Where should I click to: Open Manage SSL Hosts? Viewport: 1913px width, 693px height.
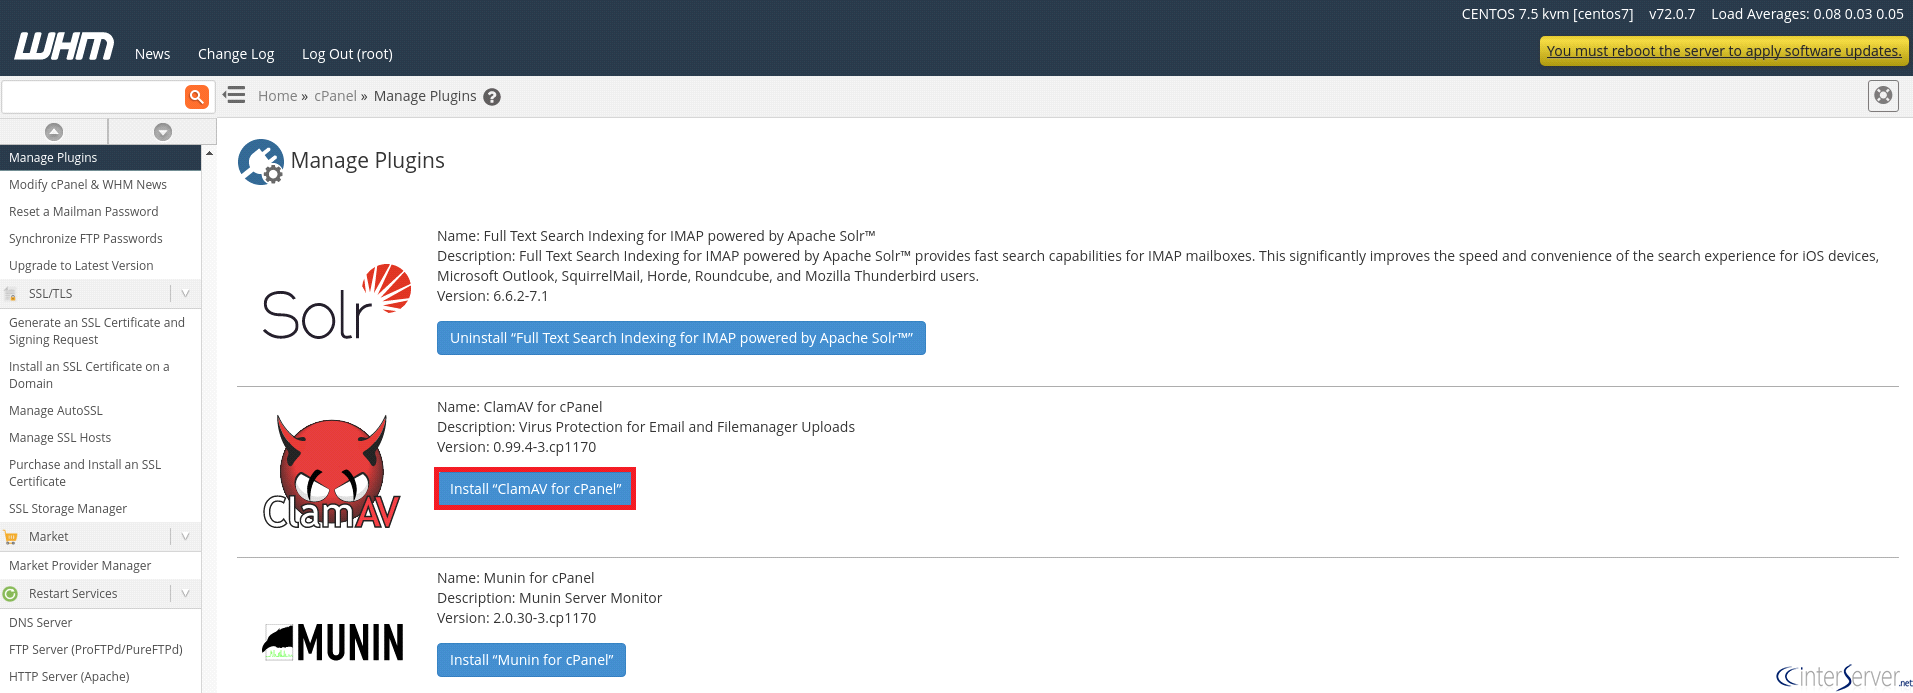tap(60, 438)
